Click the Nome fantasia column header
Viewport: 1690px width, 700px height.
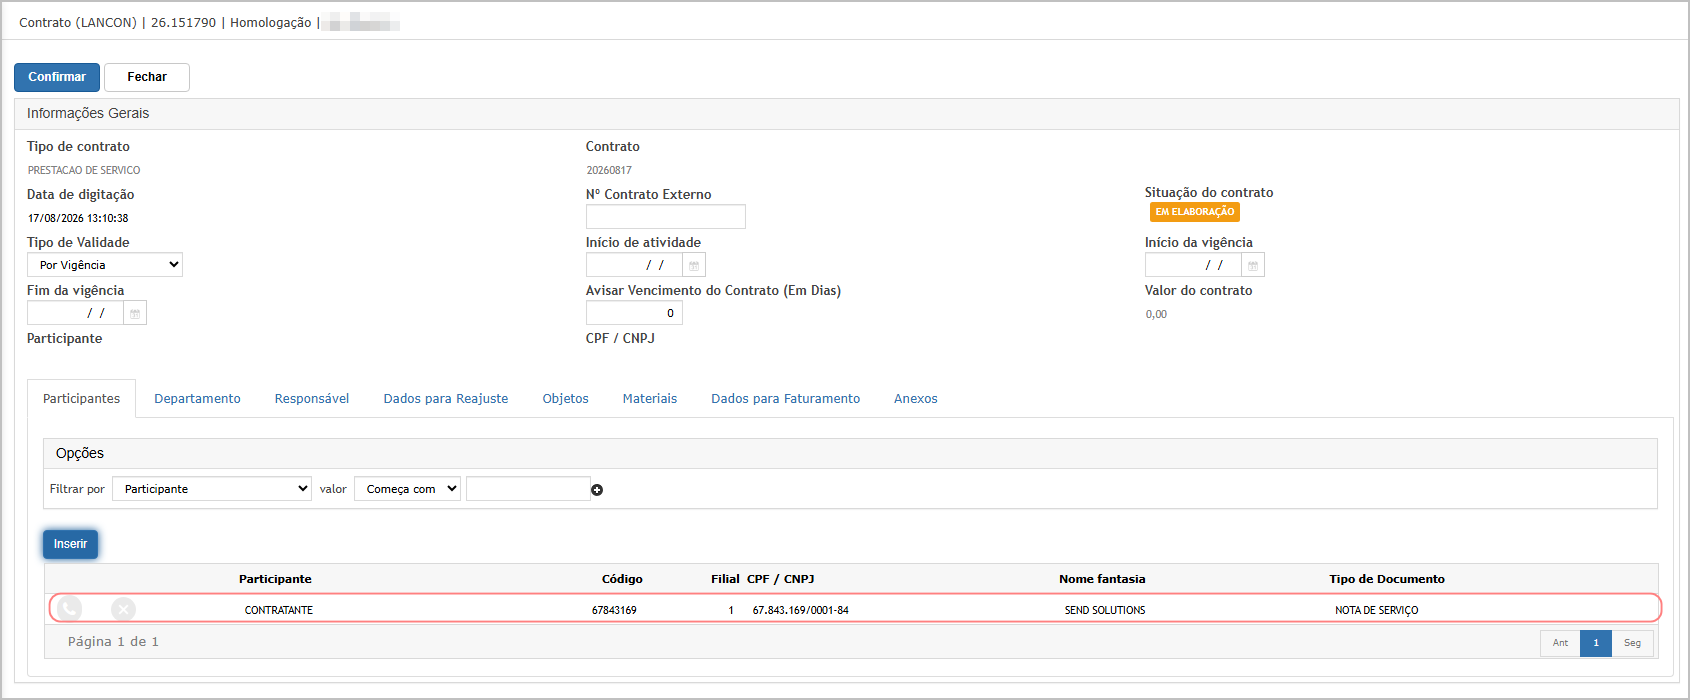(1102, 579)
